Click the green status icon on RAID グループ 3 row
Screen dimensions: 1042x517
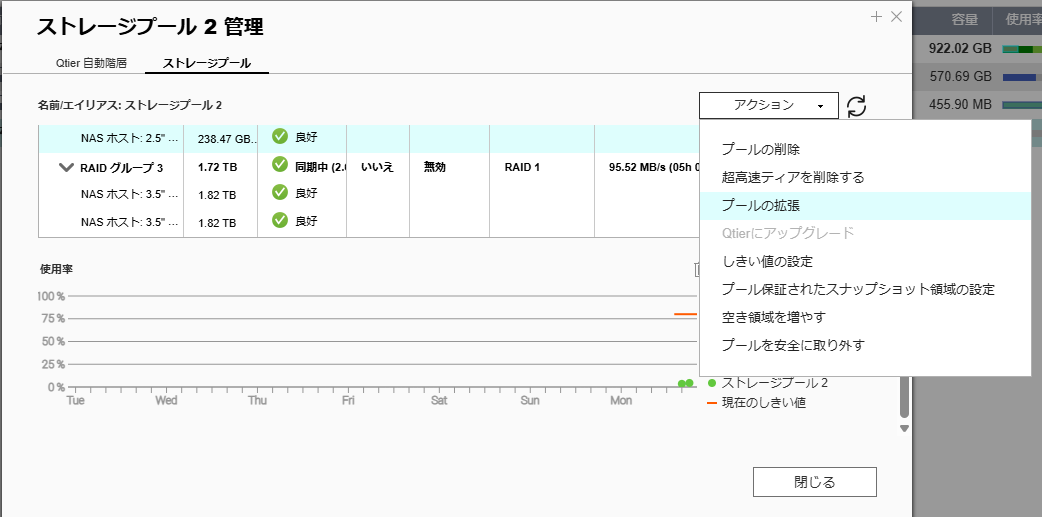click(x=280, y=166)
